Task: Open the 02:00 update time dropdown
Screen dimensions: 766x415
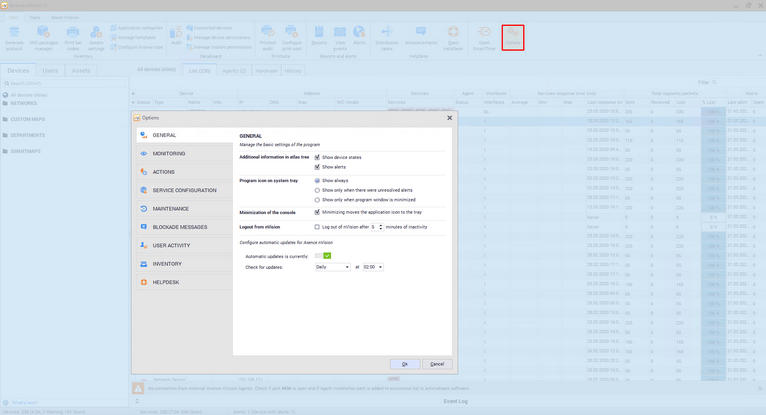Action: [x=372, y=267]
